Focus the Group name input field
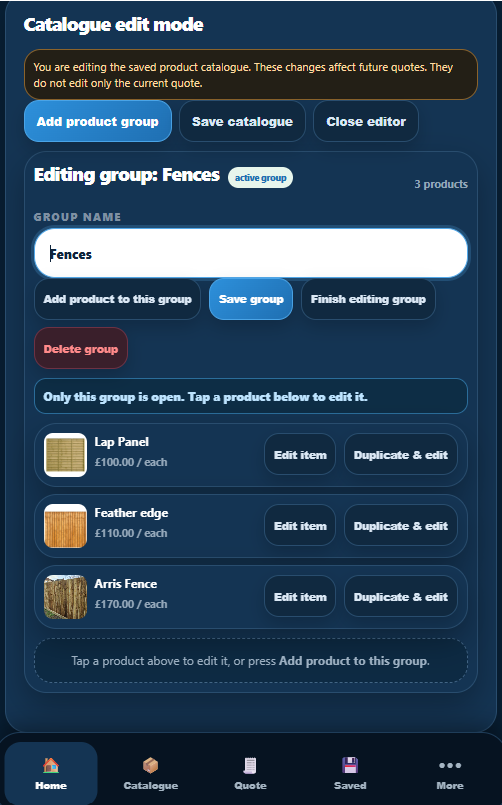 (x=250, y=254)
